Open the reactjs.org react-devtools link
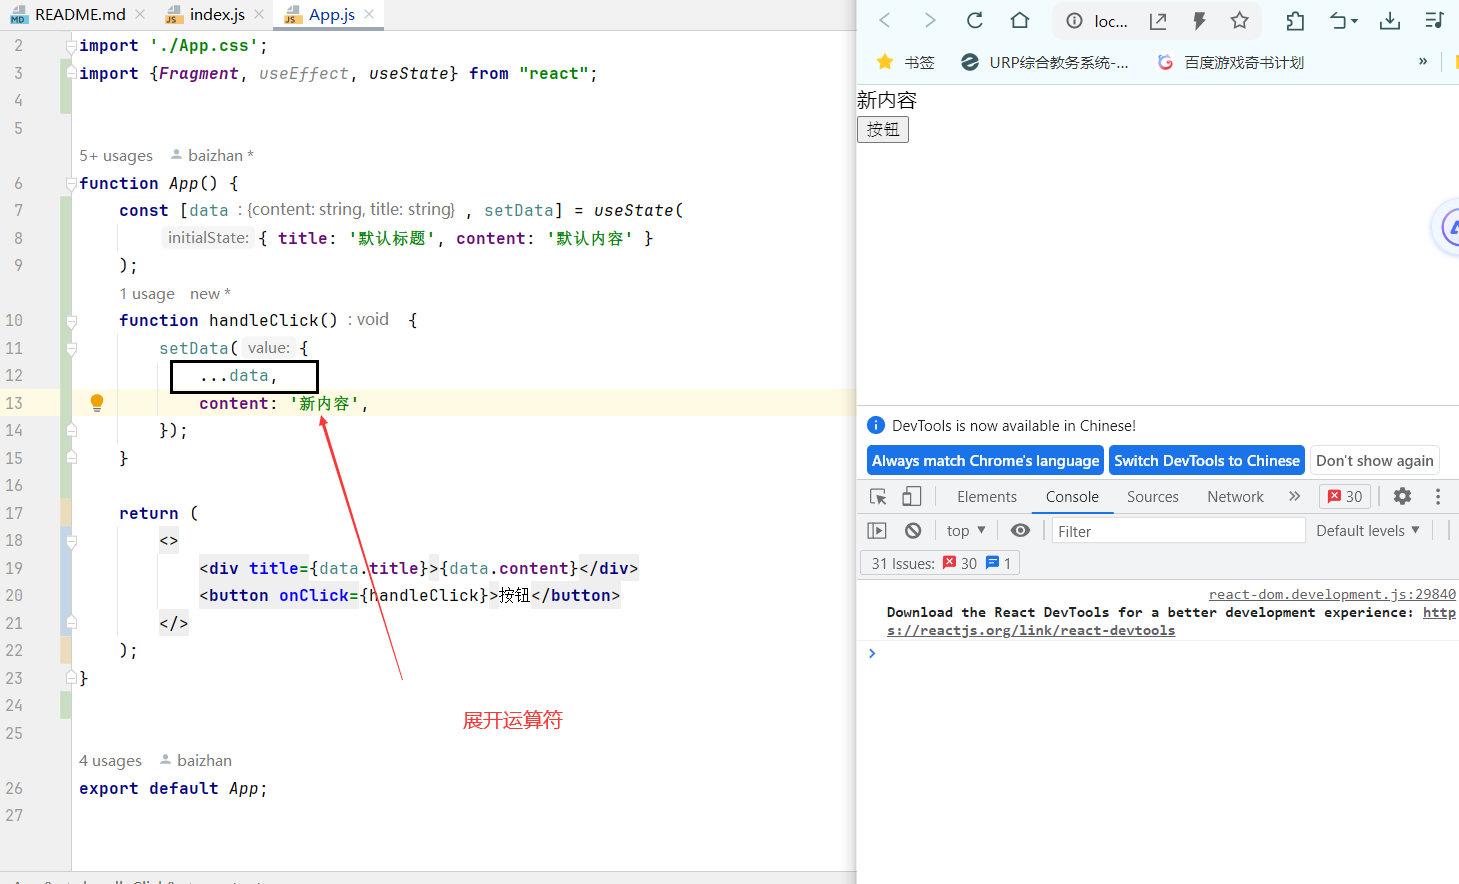The width and height of the screenshot is (1459, 884). coord(1030,630)
